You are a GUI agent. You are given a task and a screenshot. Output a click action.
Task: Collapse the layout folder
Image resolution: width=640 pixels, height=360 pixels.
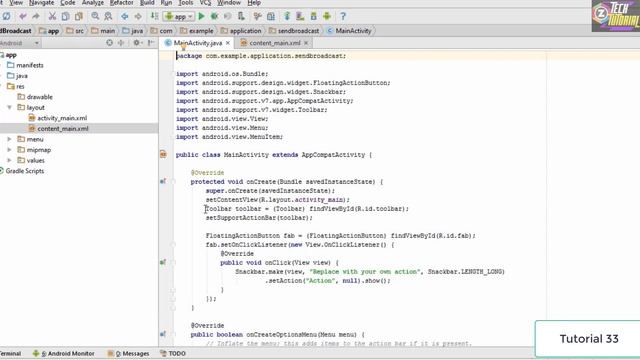point(9,107)
